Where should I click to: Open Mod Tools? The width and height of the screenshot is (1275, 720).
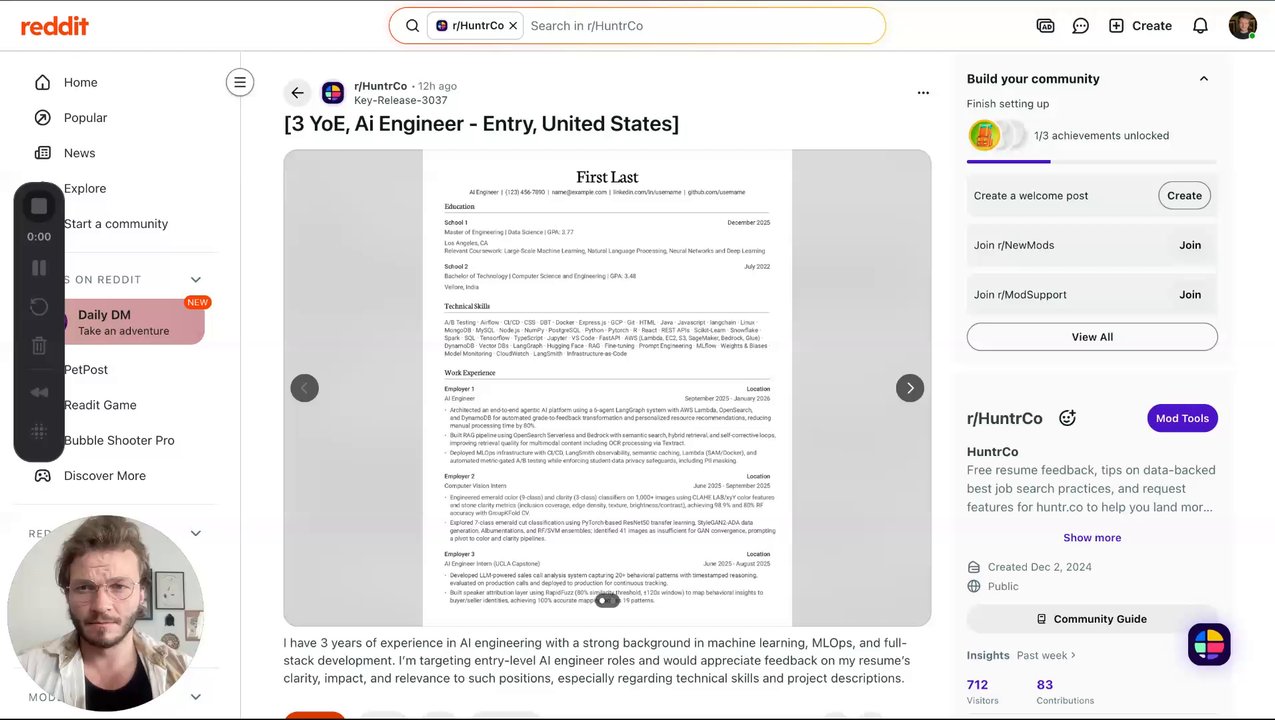(1182, 418)
